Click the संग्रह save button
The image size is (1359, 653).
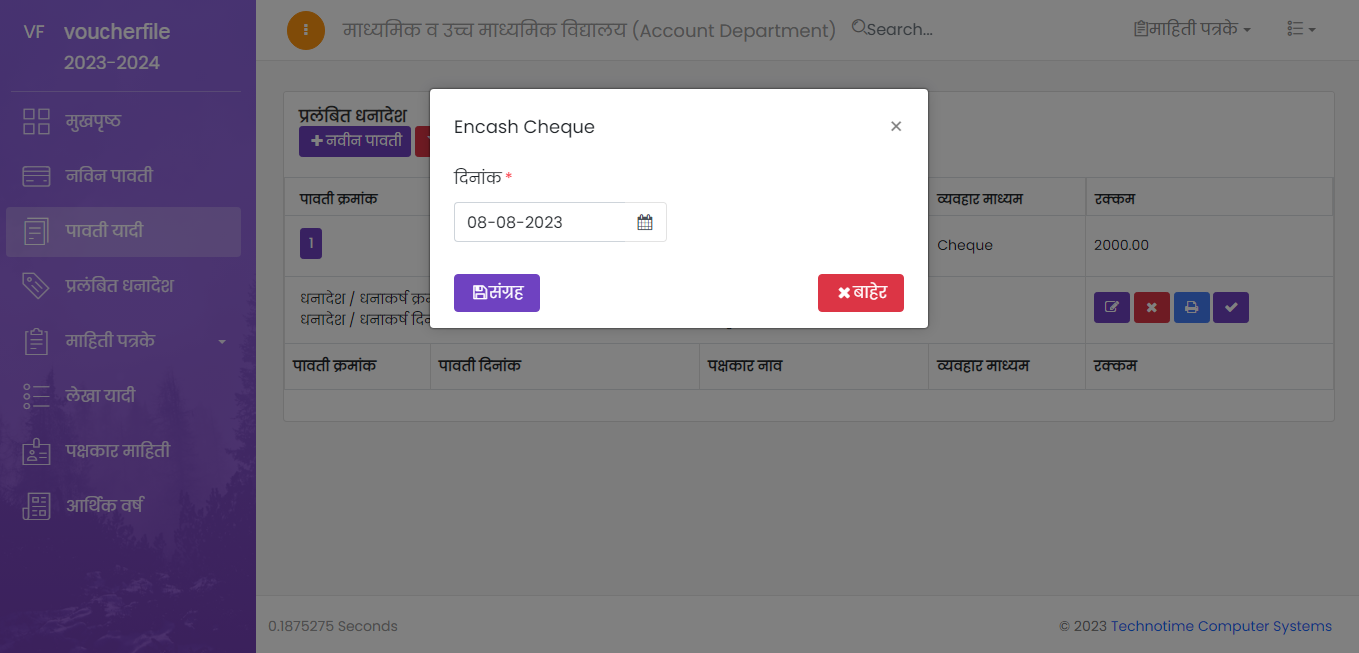pos(497,293)
